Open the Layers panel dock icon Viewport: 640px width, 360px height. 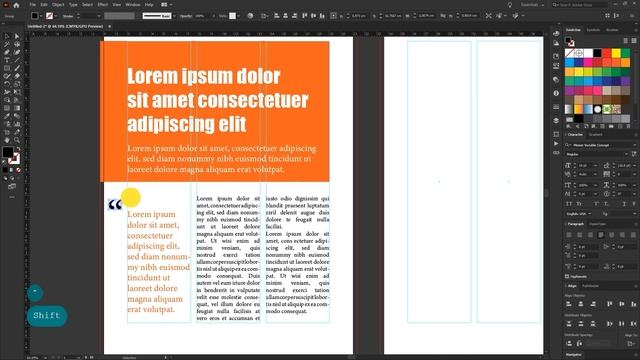(556, 120)
